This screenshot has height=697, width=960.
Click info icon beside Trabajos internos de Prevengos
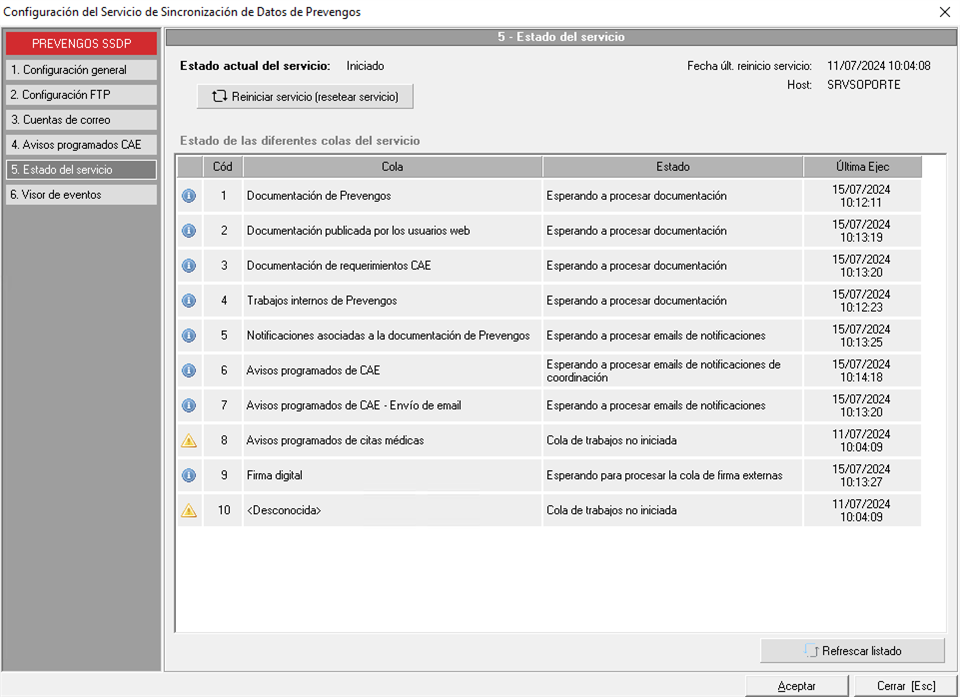point(189,301)
